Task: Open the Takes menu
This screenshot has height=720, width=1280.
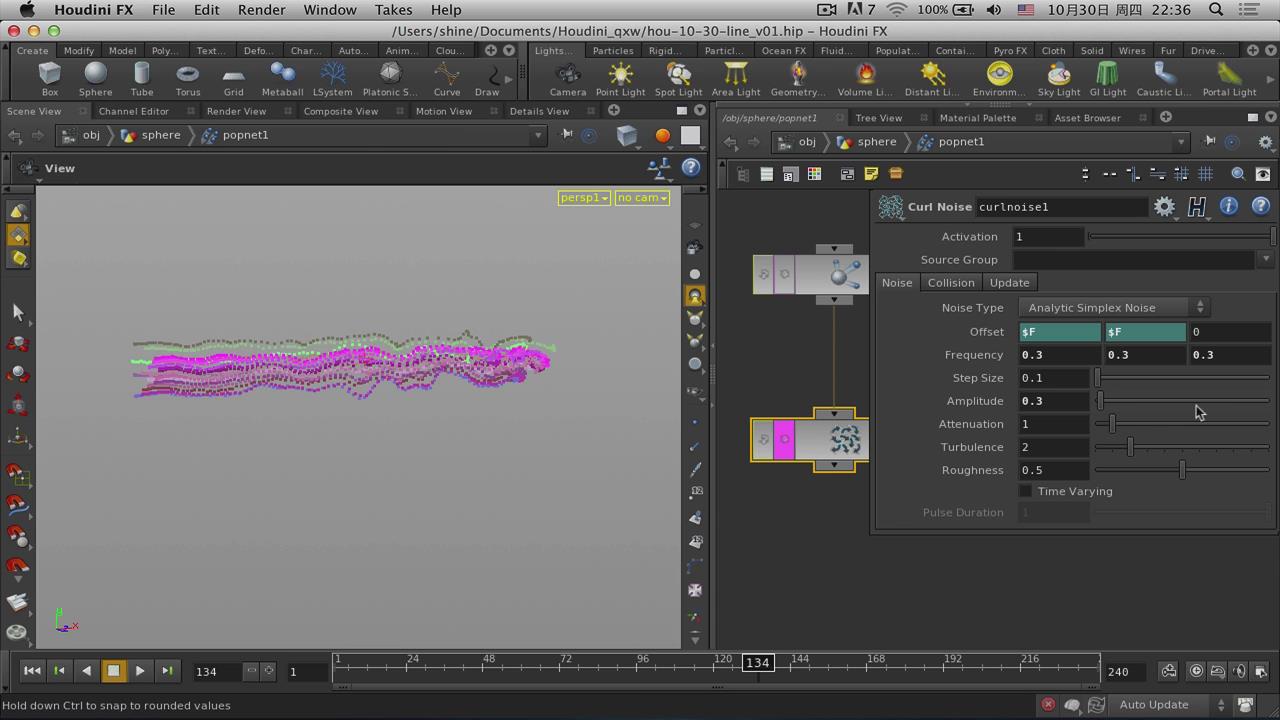Action: click(393, 10)
